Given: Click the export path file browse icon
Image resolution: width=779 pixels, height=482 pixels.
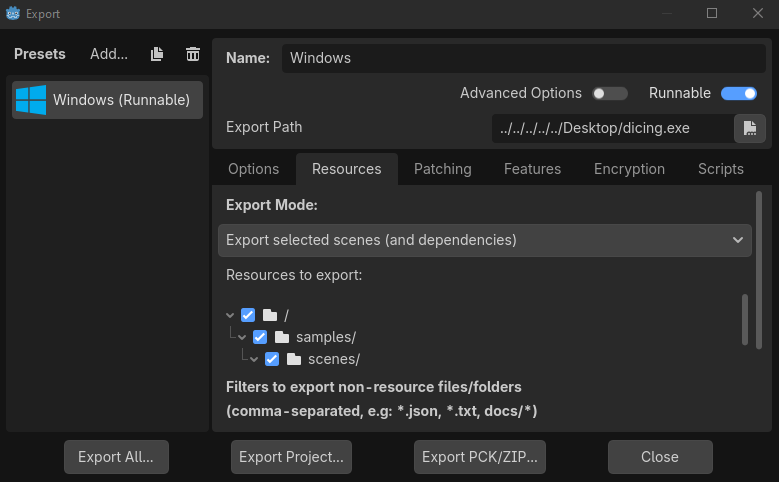Looking at the screenshot, I should (x=749, y=128).
